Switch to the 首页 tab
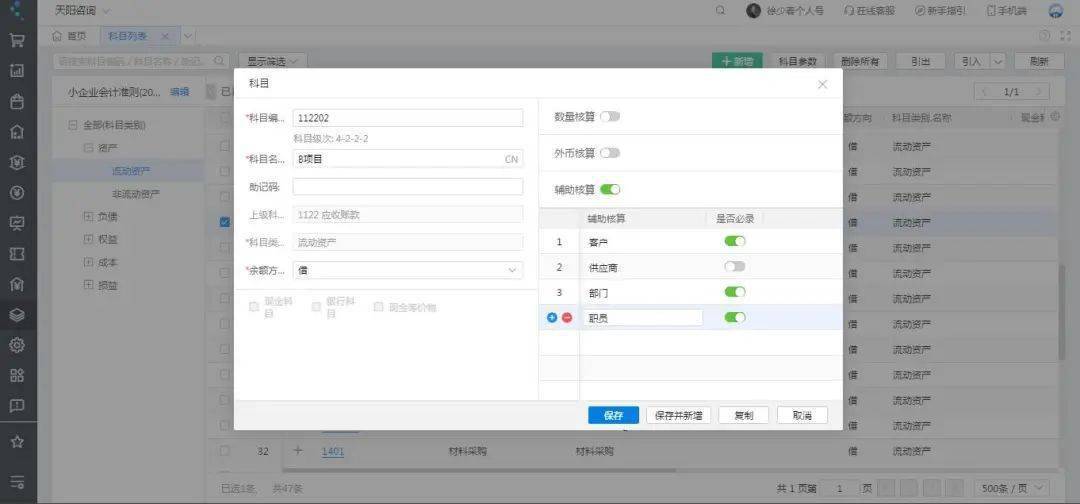1080x504 pixels. pos(69,36)
